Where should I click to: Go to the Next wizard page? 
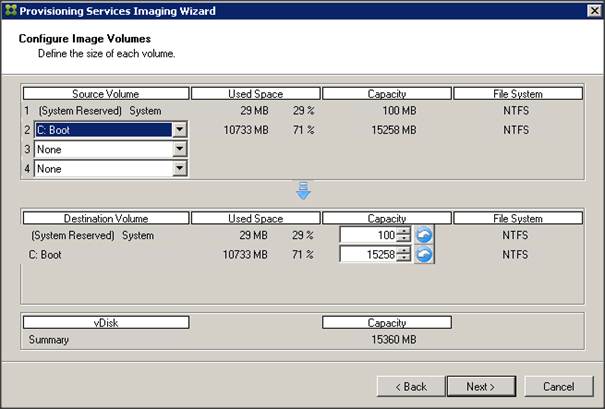481,386
